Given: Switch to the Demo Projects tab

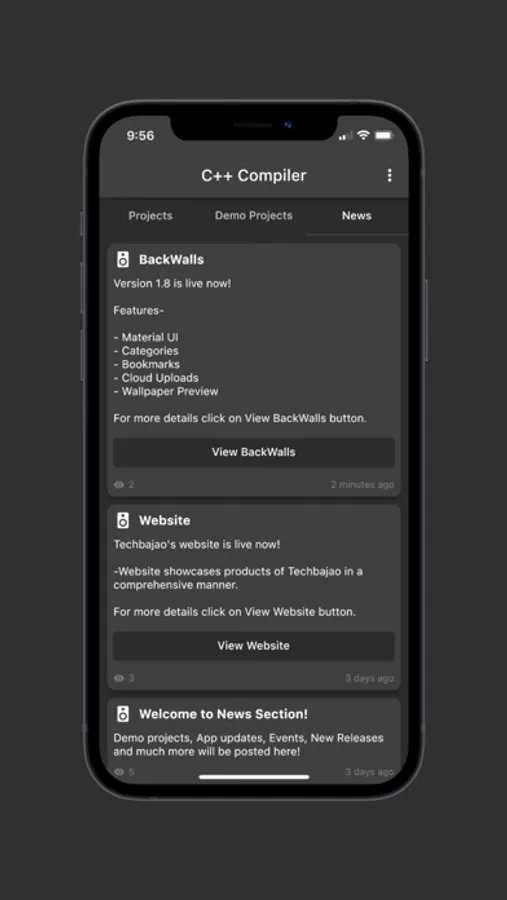Looking at the screenshot, I should (254, 216).
